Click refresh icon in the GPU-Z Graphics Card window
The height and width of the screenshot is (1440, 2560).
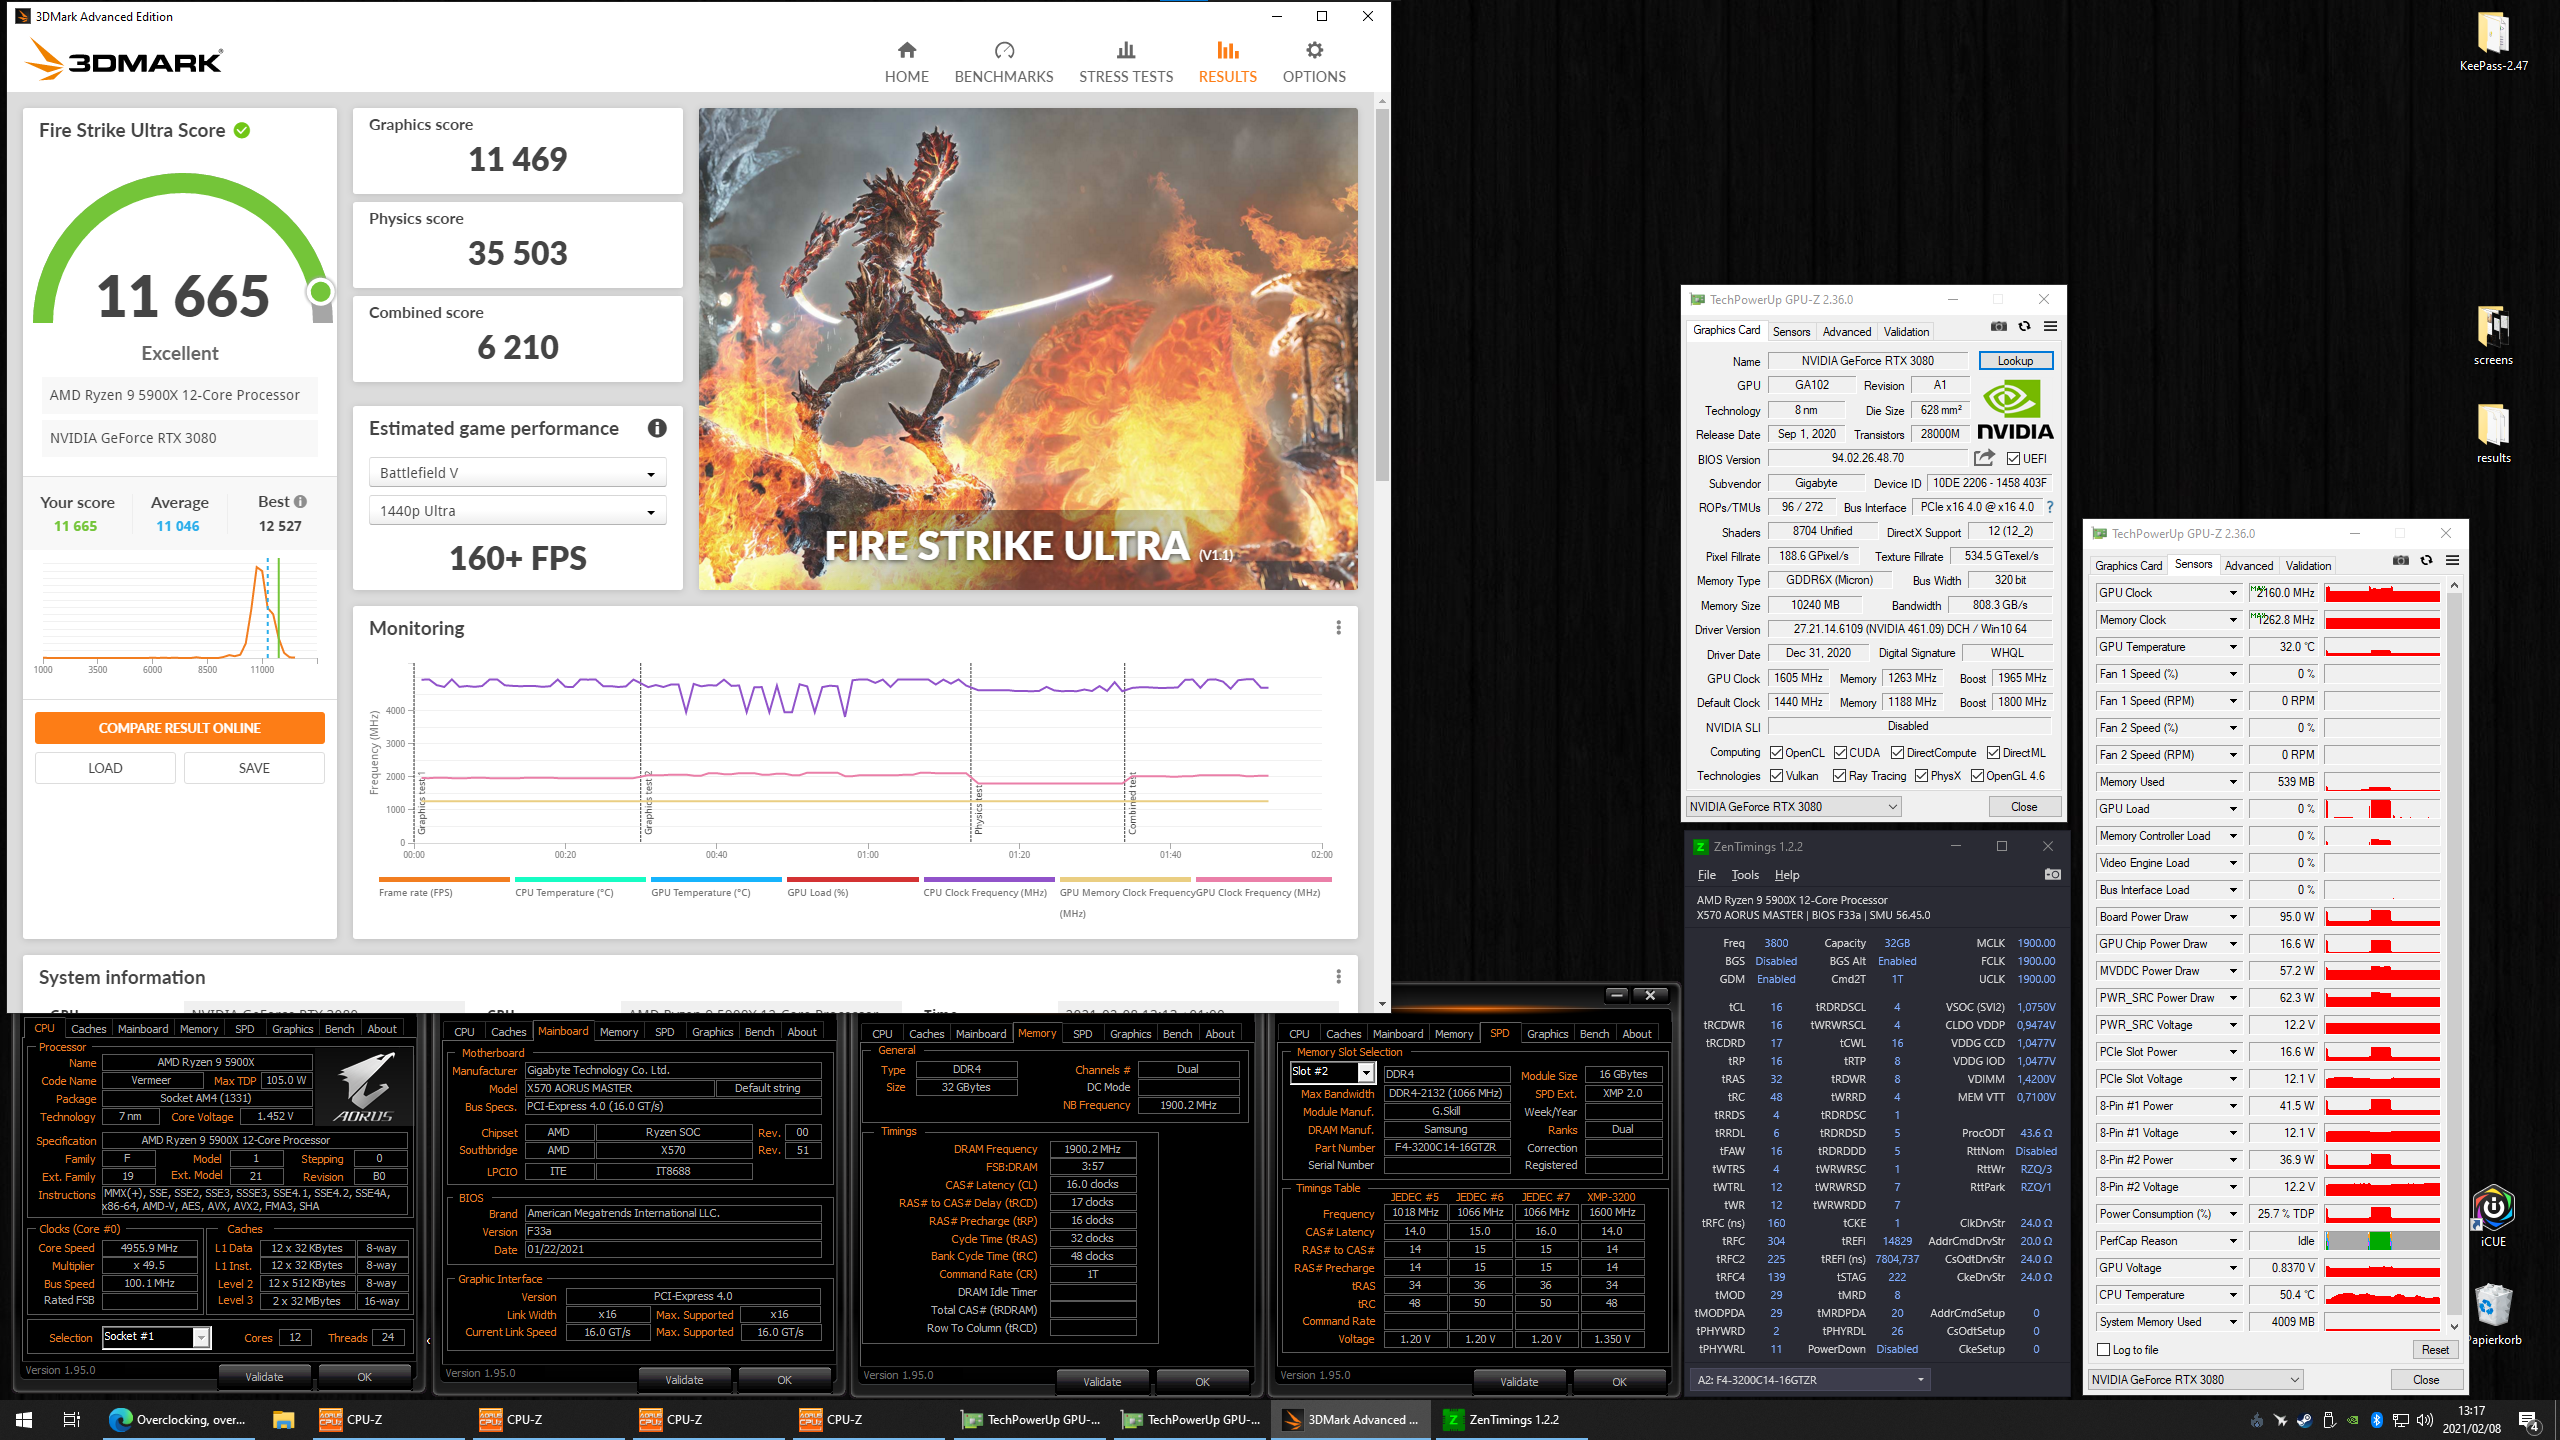coord(2024,327)
